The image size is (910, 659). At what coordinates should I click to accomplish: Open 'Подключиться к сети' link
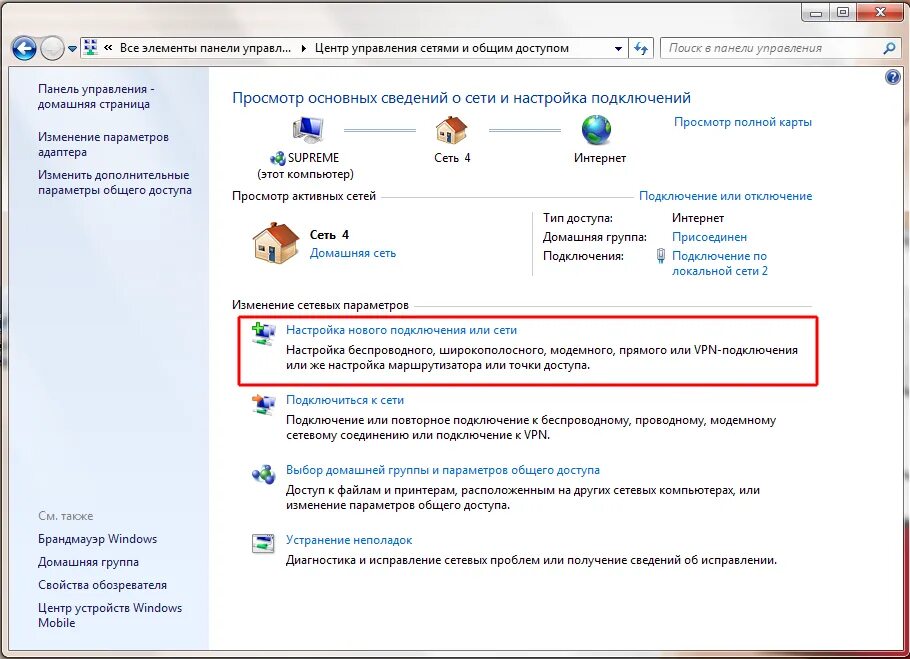[x=345, y=400]
